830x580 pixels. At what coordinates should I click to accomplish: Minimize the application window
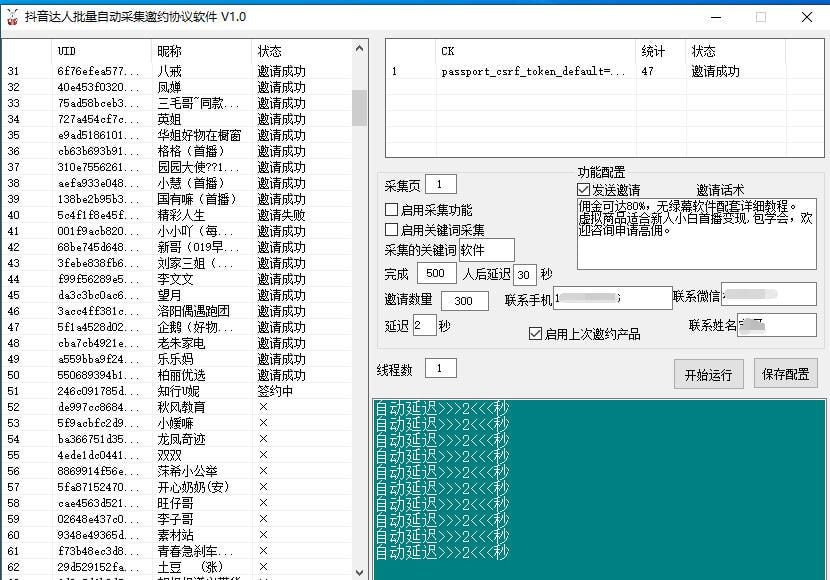click(x=716, y=17)
